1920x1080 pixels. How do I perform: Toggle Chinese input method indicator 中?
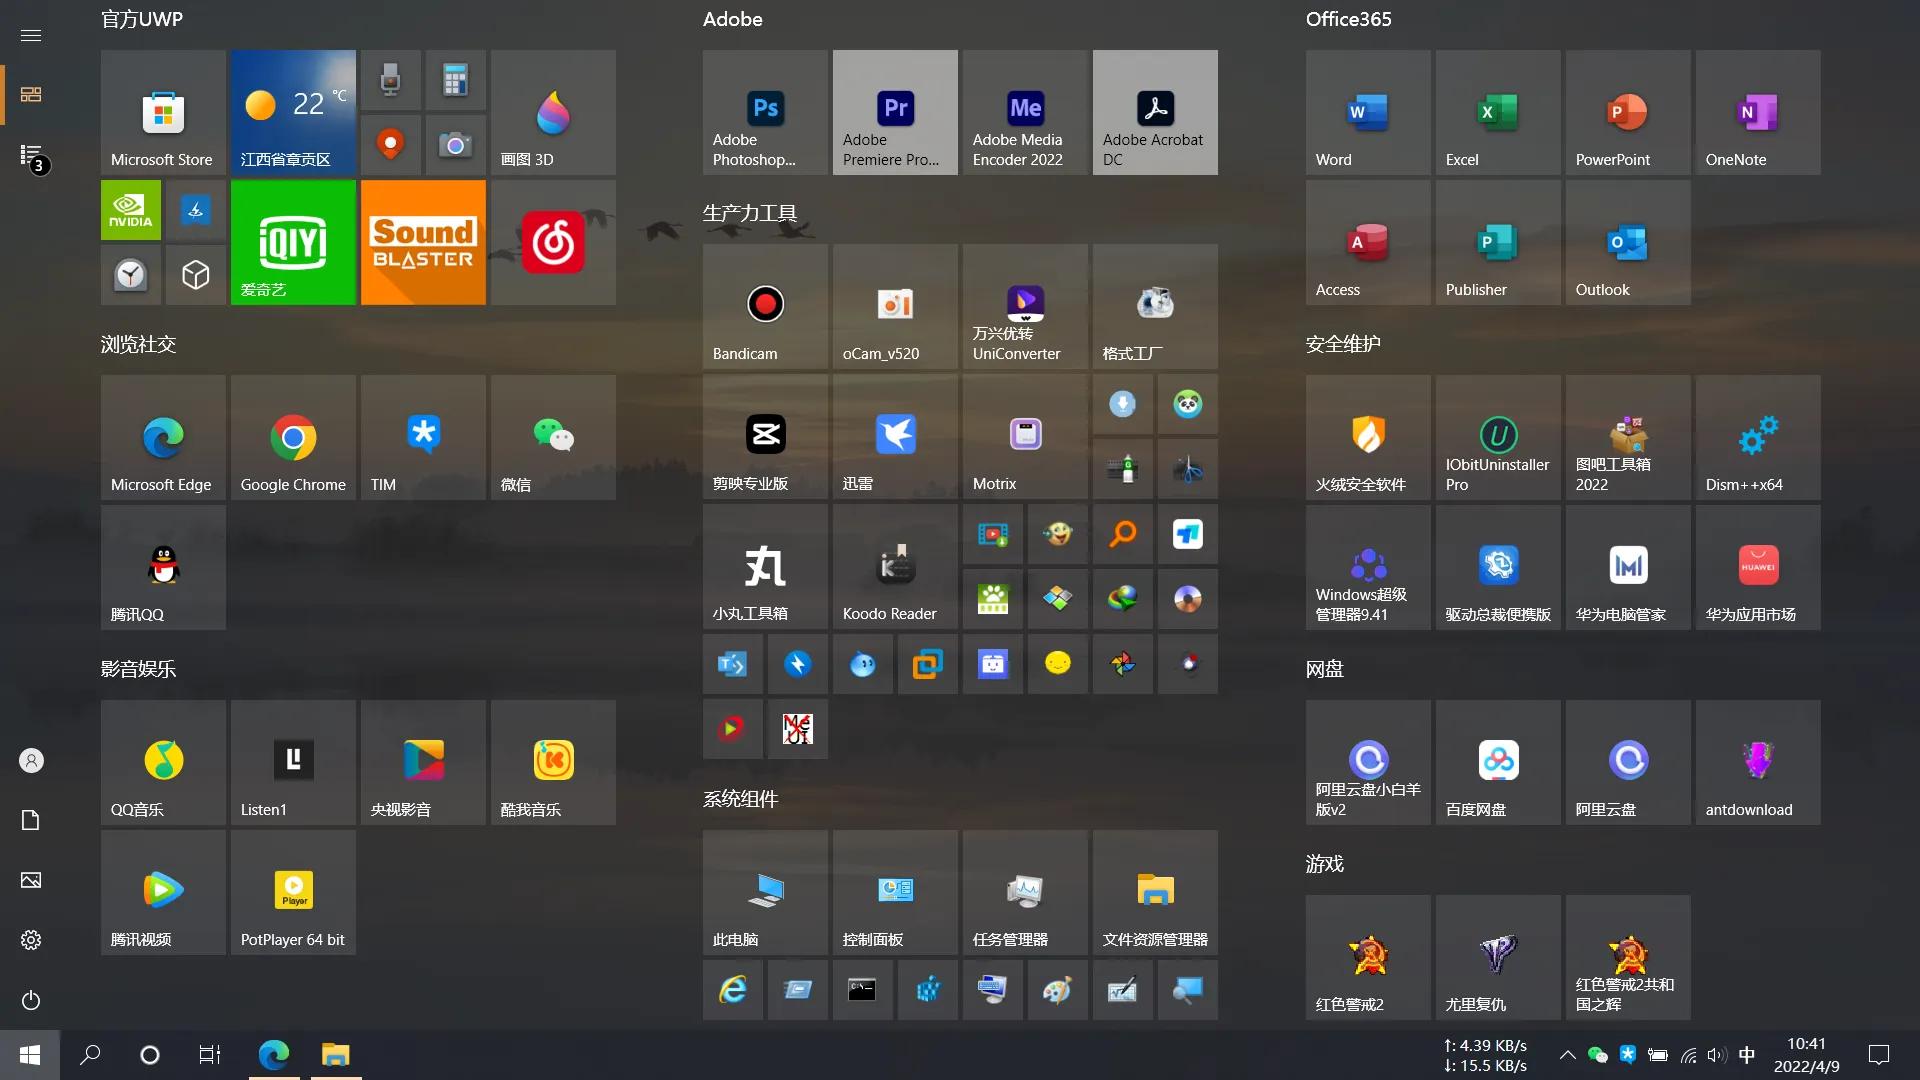1747,1055
